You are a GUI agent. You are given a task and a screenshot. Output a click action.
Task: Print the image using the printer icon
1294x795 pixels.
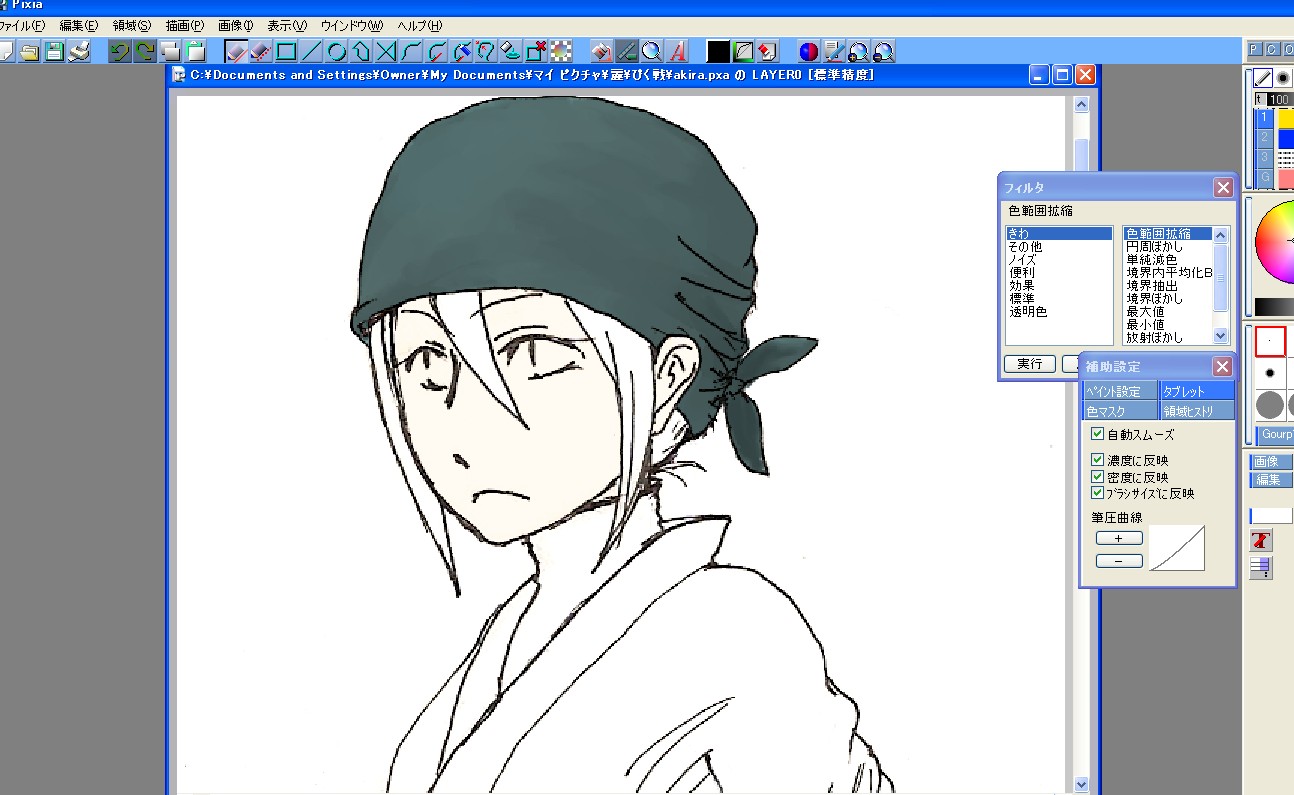click(80, 51)
